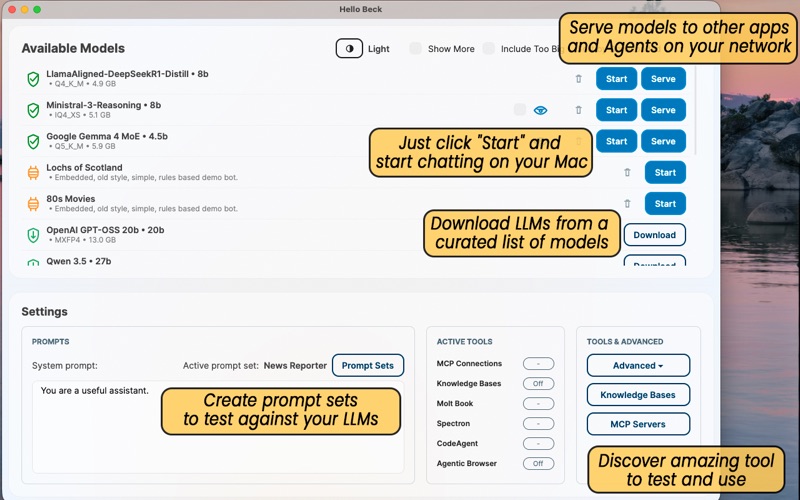
Task: Select the Ministral-3-Reasoning 8b model name
Action: 104,105
